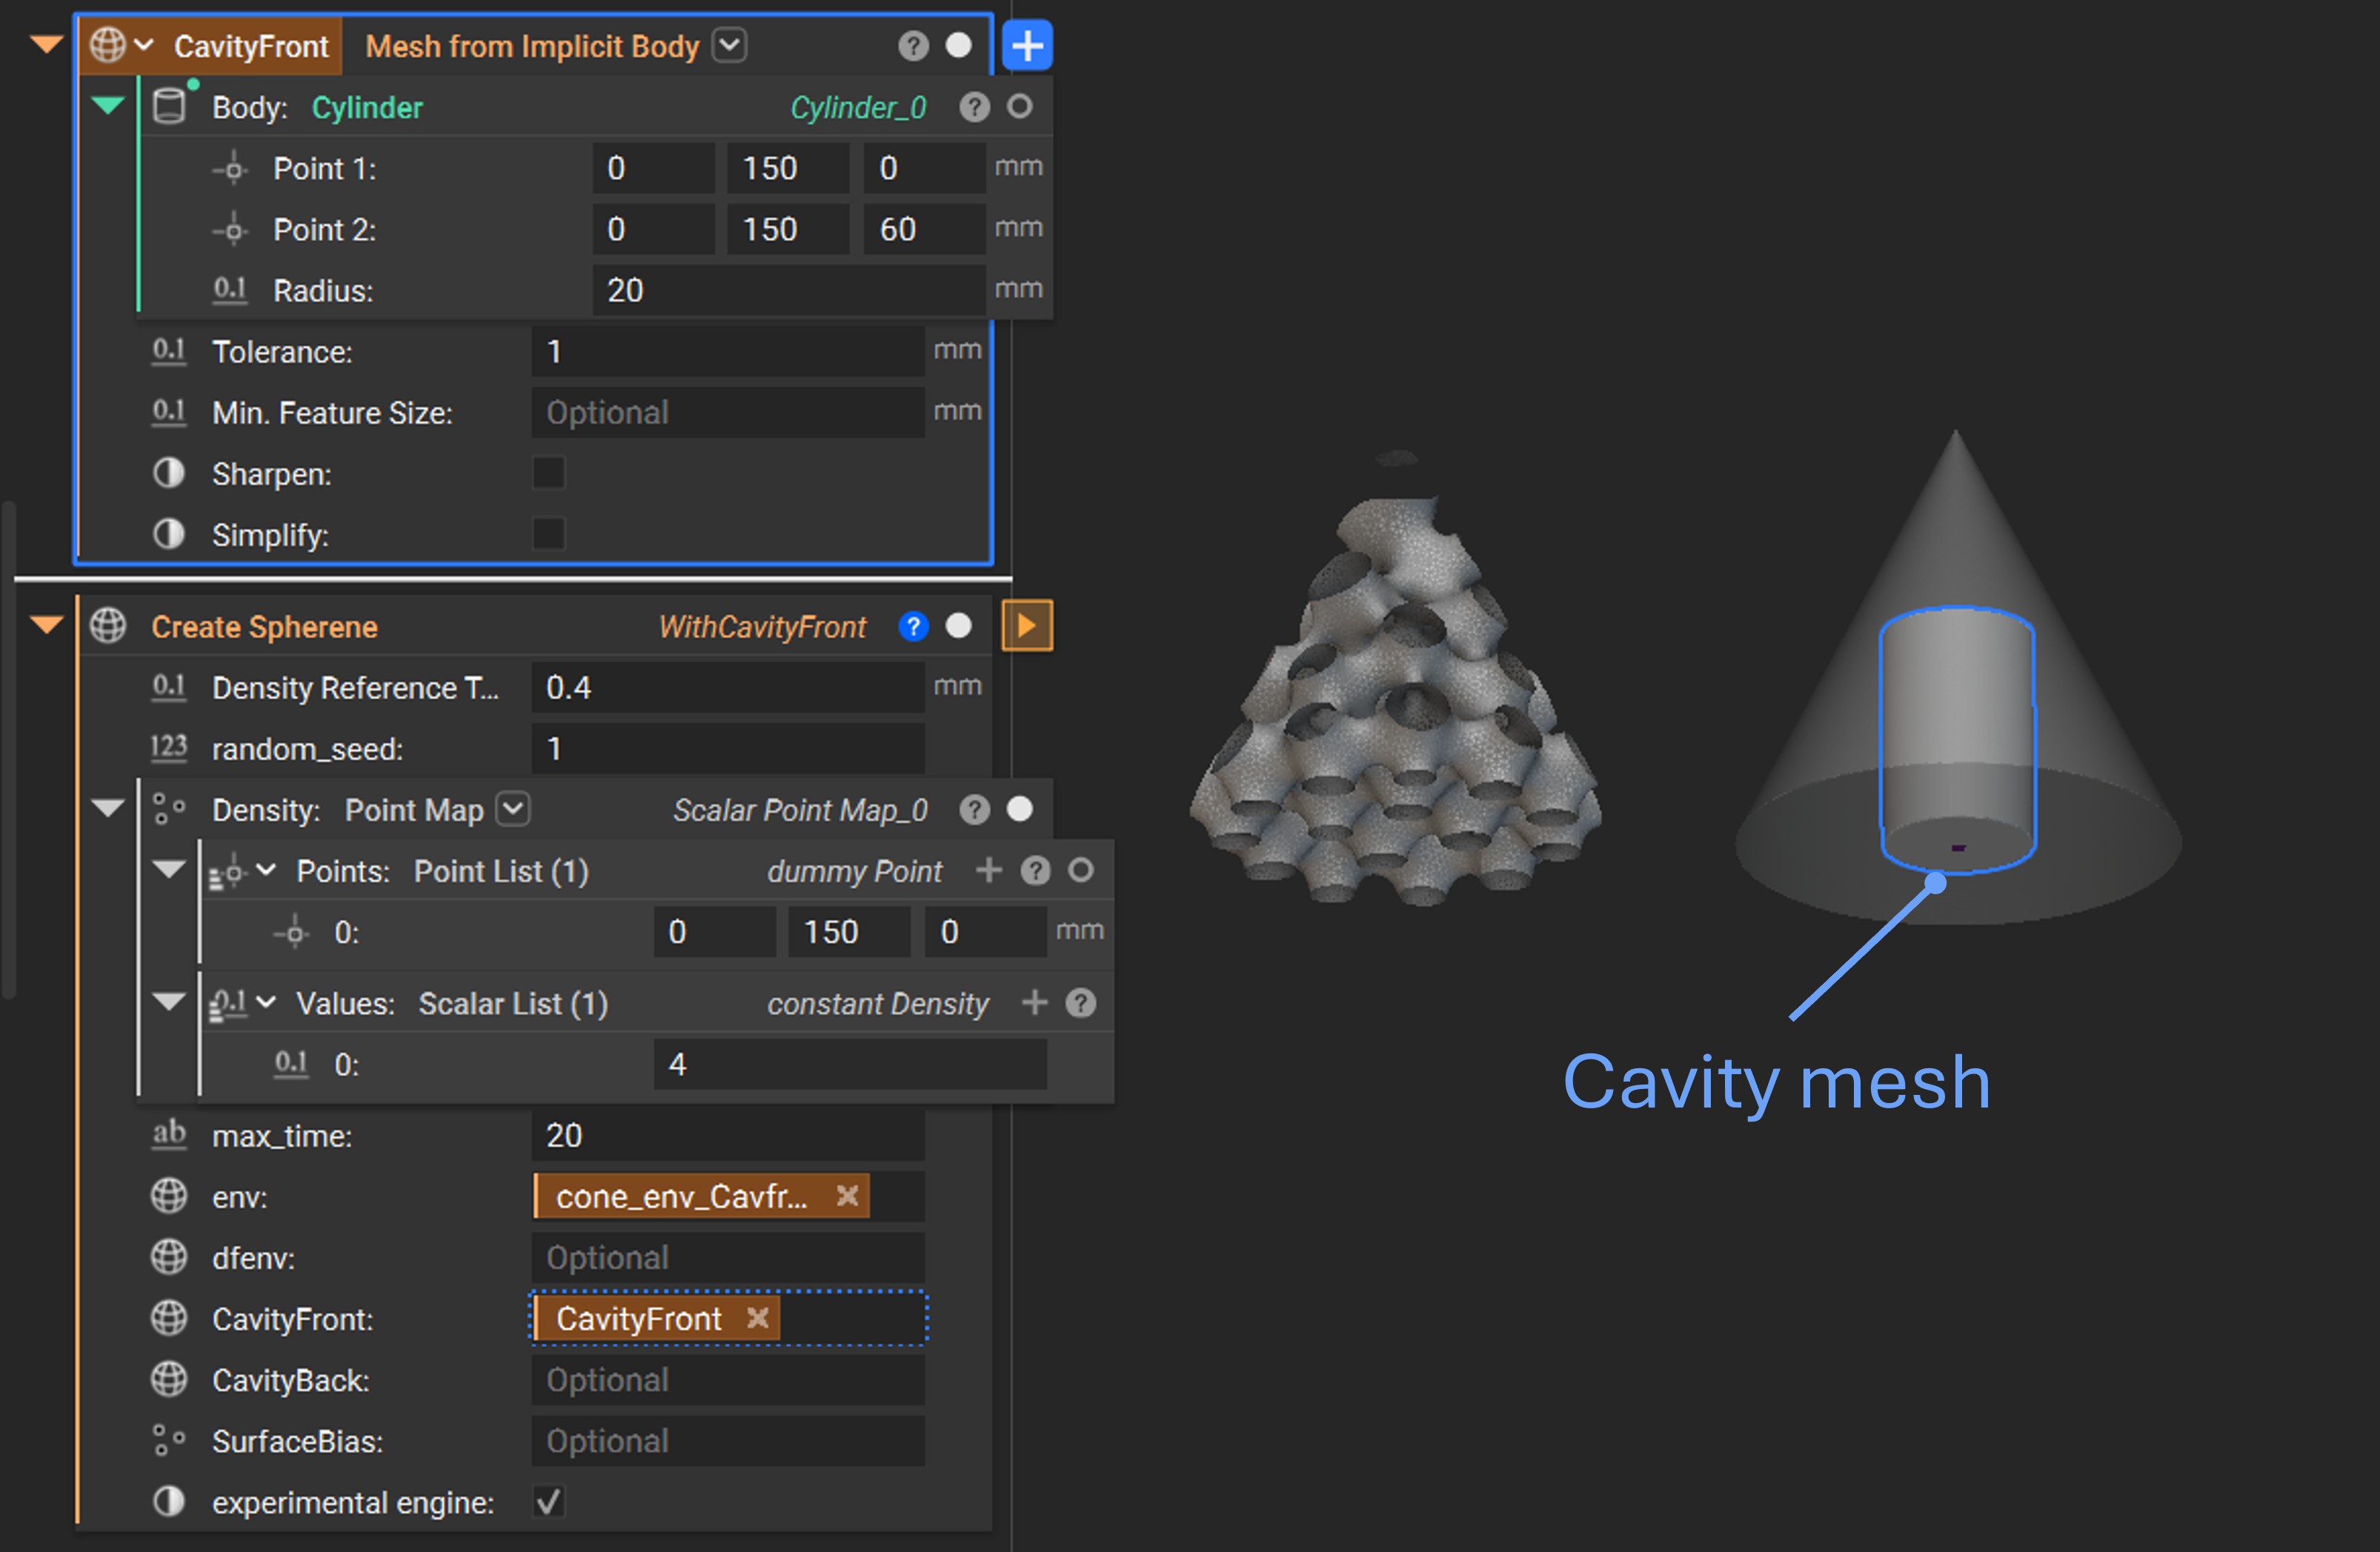Toggle visibility circle of Create Spherene block
This screenshot has width=2380, height=1552.
pyautogui.click(x=958, y=626)
